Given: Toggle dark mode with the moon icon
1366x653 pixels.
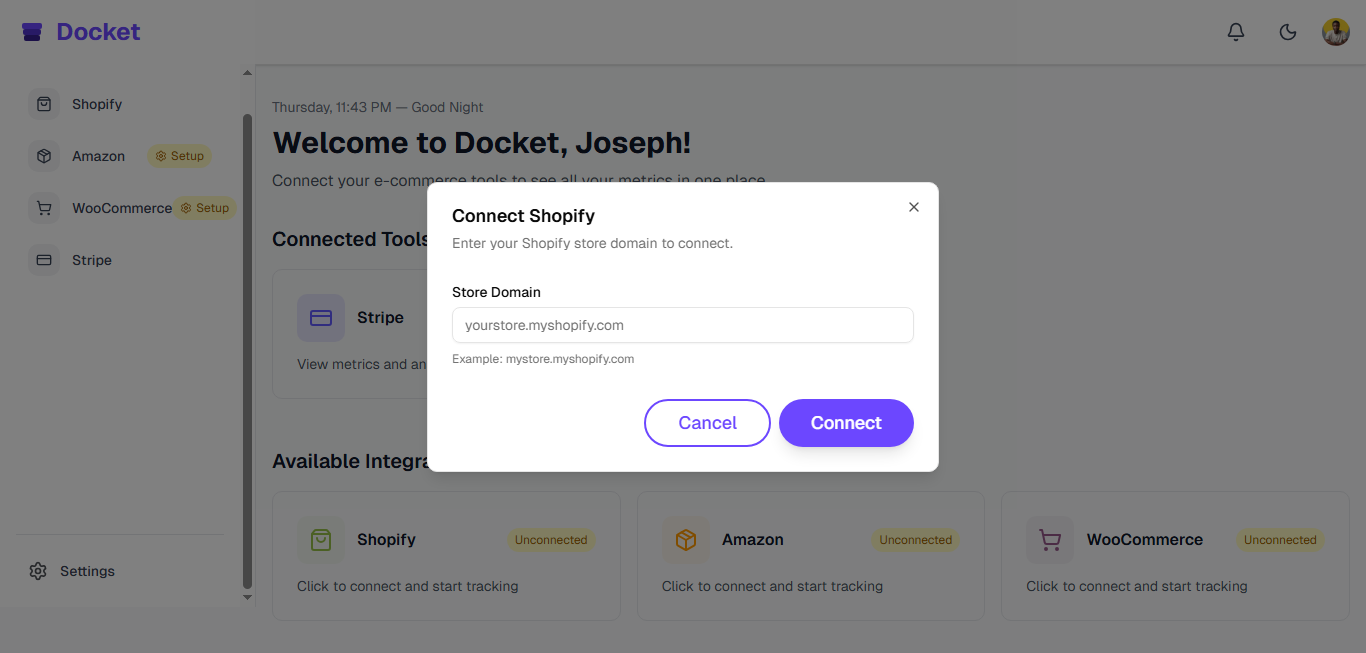Looking at the screenshot, I should pyautogui.click(x=1288, y=31).
